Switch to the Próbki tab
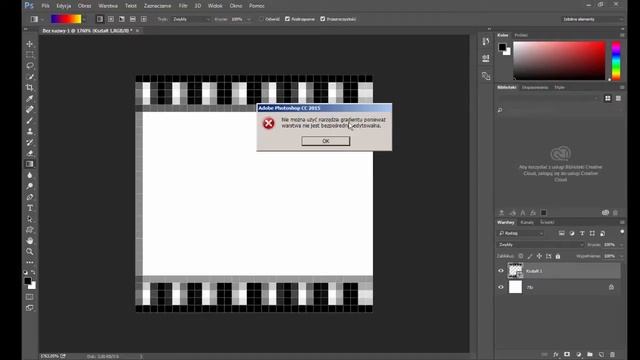Viewport: 640px width, 360px height. [x=521, y=36]
